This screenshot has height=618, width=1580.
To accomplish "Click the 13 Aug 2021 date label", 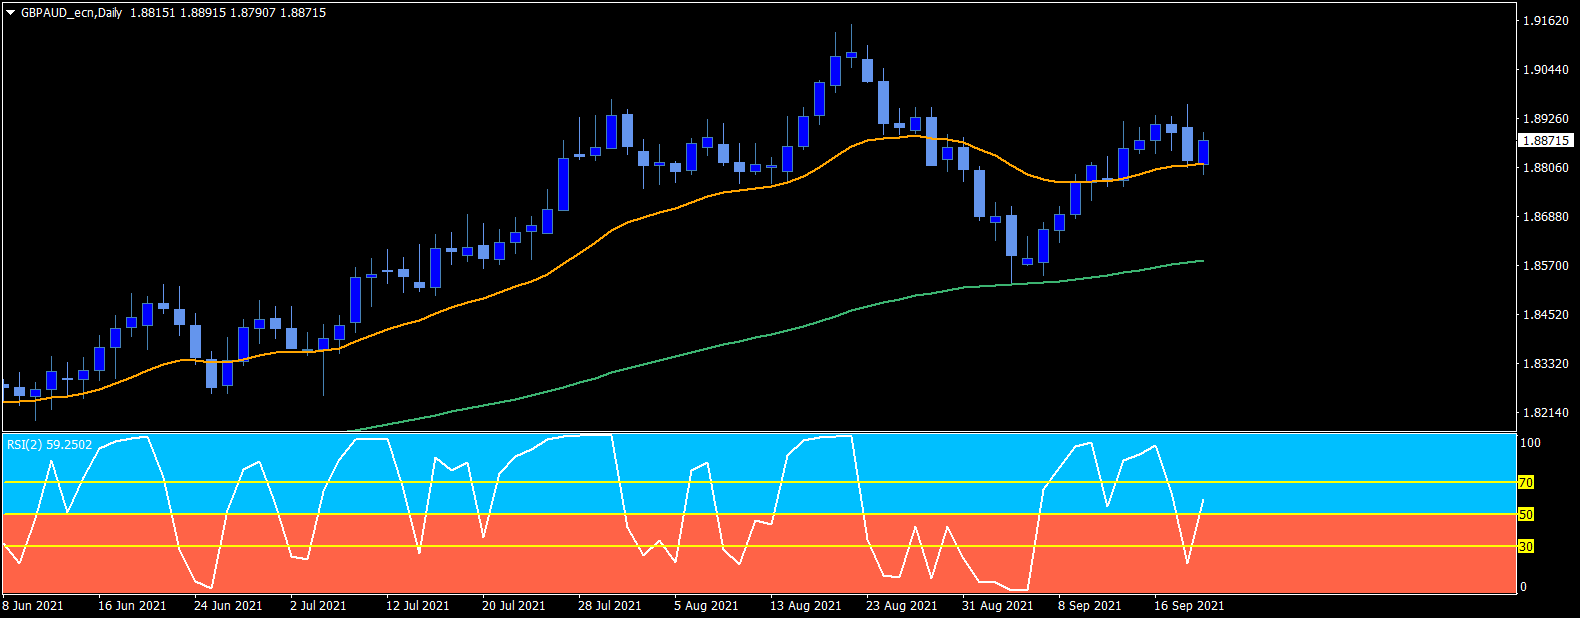I will coord(805,605).
